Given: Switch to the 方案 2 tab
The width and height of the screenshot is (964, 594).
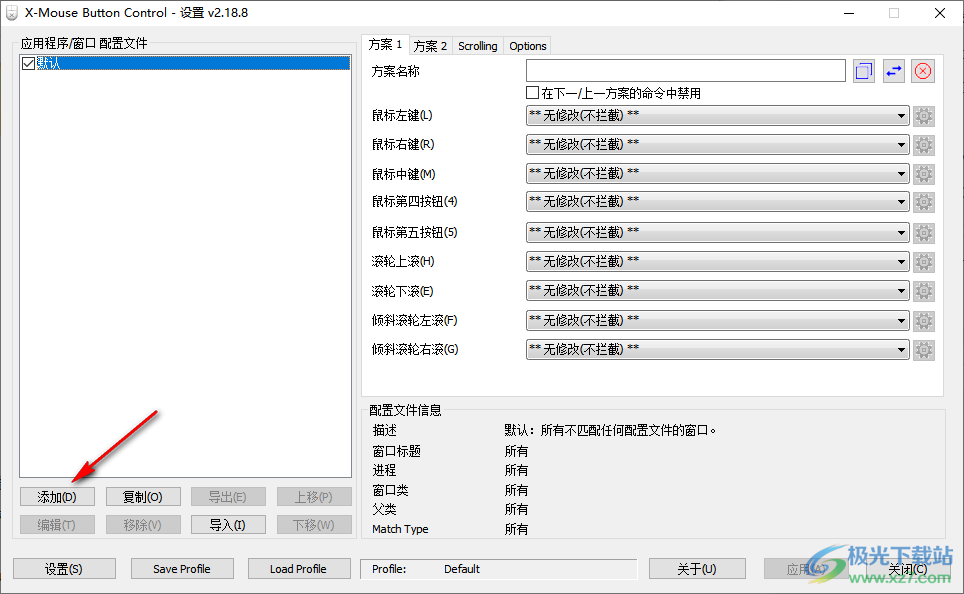Looking at the screenshot, I should [430, 46].
